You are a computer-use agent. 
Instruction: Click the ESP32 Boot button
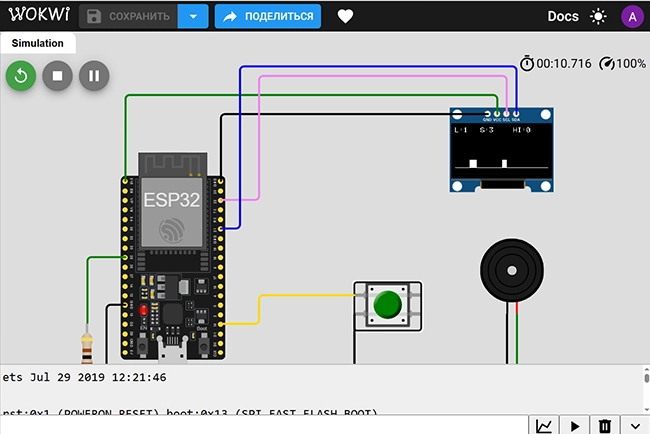(204, 347)
